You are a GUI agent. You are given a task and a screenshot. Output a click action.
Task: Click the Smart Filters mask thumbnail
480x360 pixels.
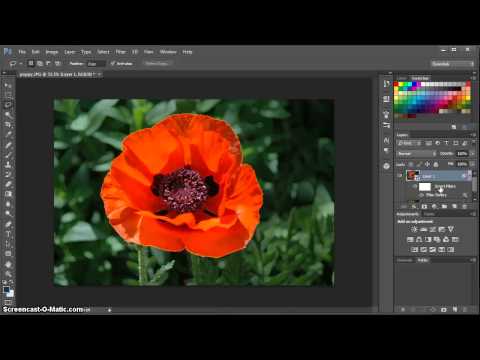tap(425, 187)
